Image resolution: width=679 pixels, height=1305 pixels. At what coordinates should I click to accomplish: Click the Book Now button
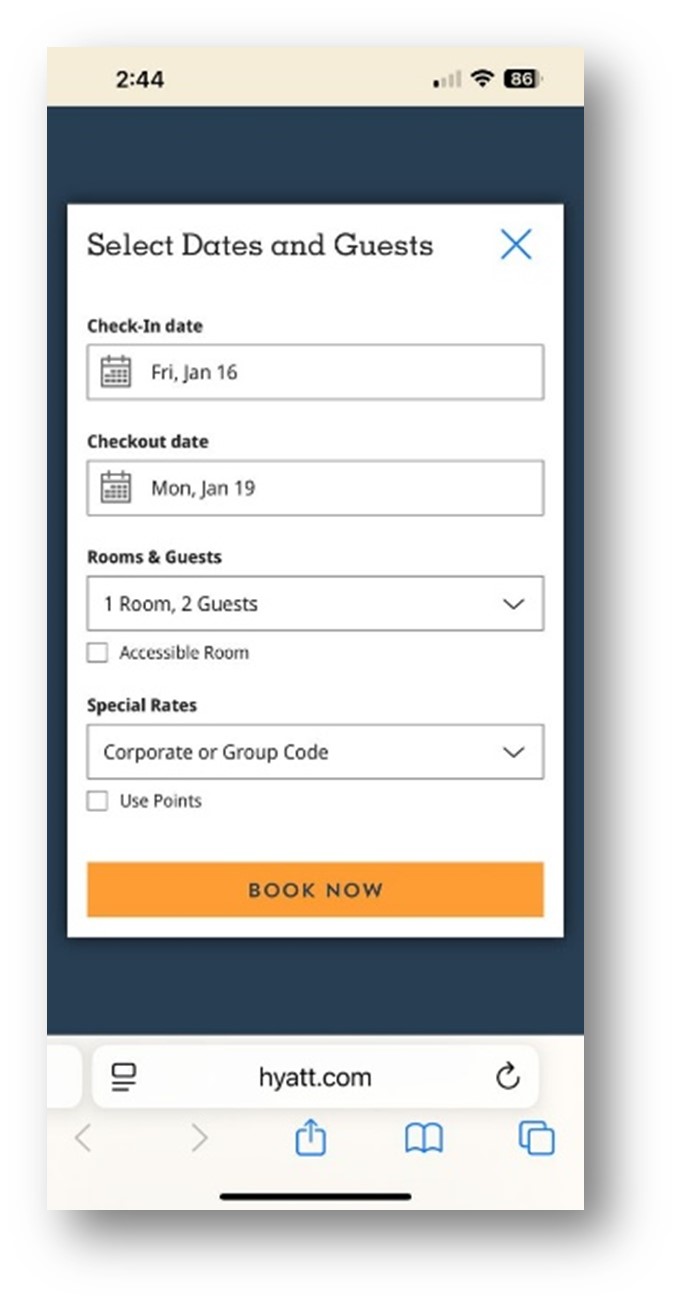315,890
